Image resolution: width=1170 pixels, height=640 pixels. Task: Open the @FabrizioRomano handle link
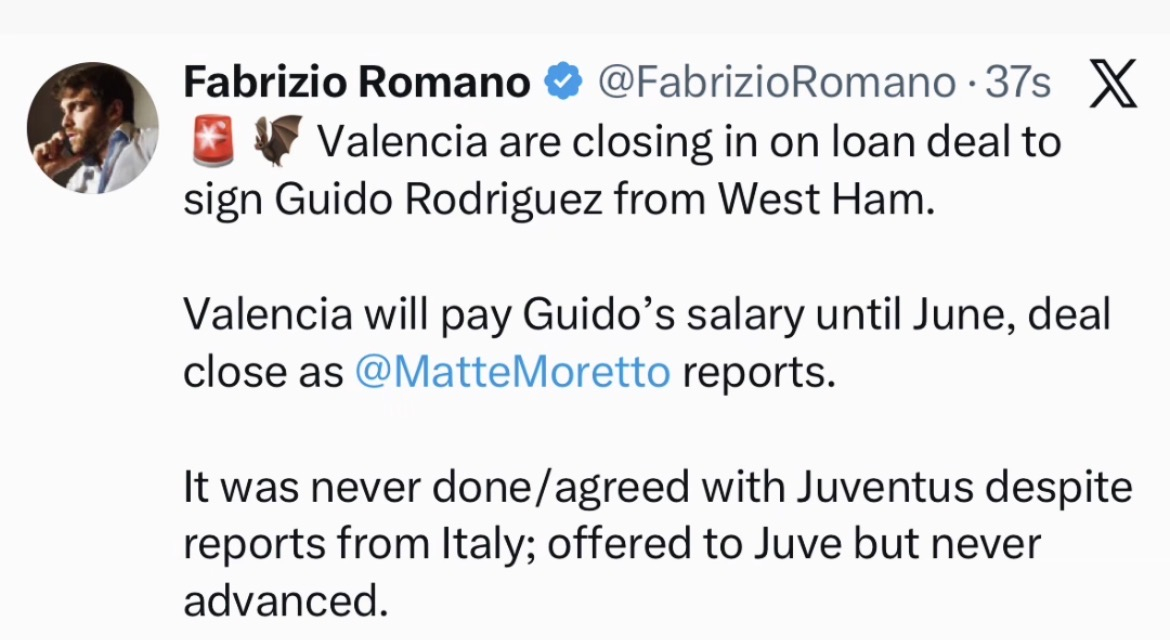pos(776,84)
